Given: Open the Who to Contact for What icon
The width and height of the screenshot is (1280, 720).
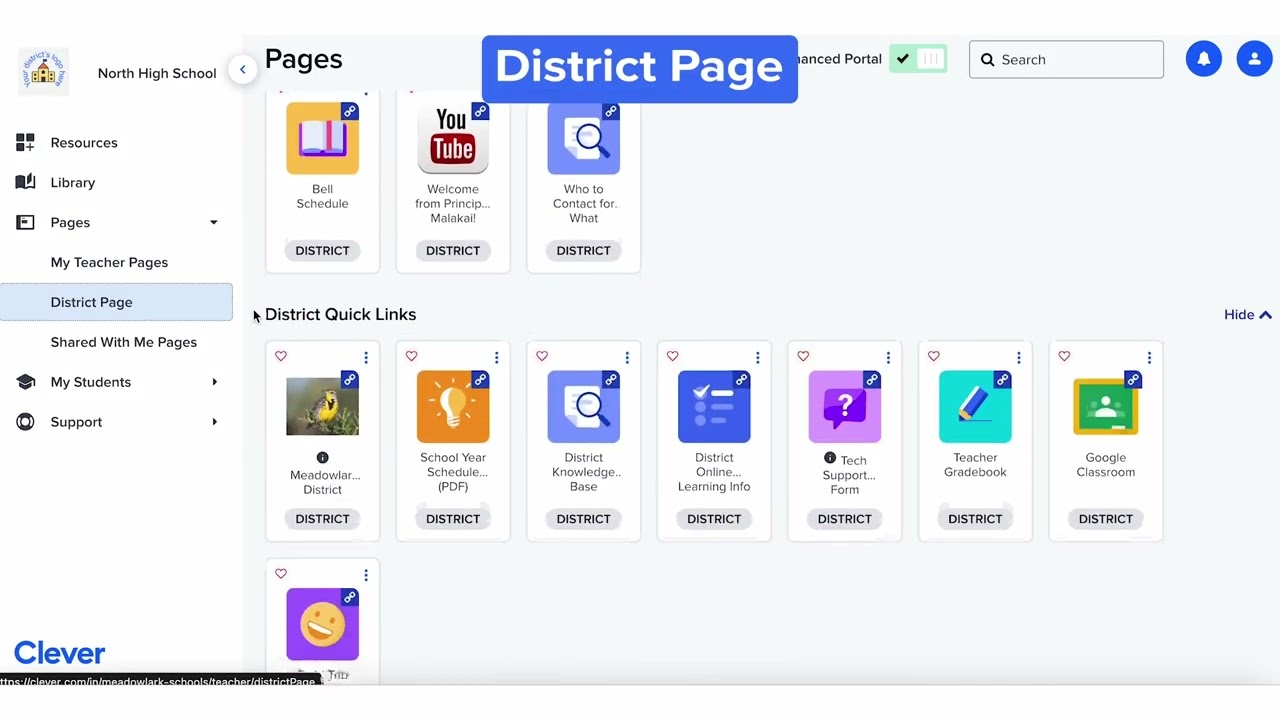Looking at the screenshot, I should pos(583,138).
